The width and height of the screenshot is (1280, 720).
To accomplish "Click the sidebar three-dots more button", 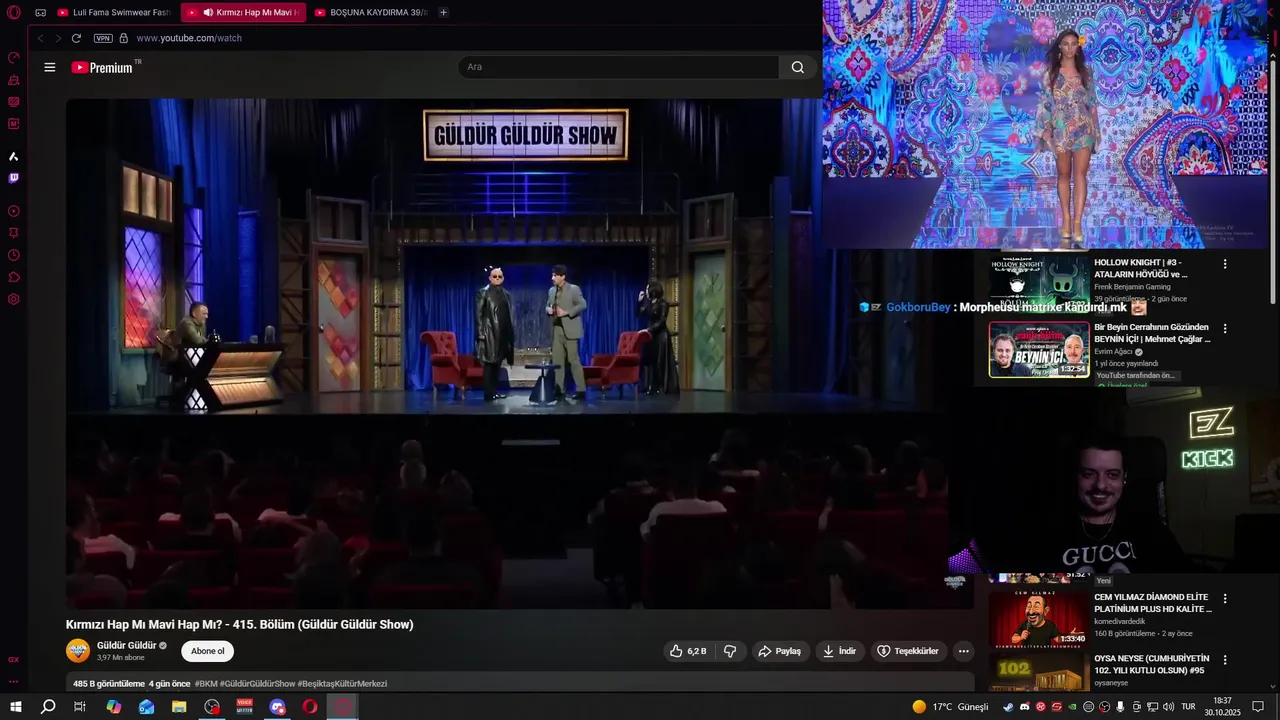I will (14, 682).
